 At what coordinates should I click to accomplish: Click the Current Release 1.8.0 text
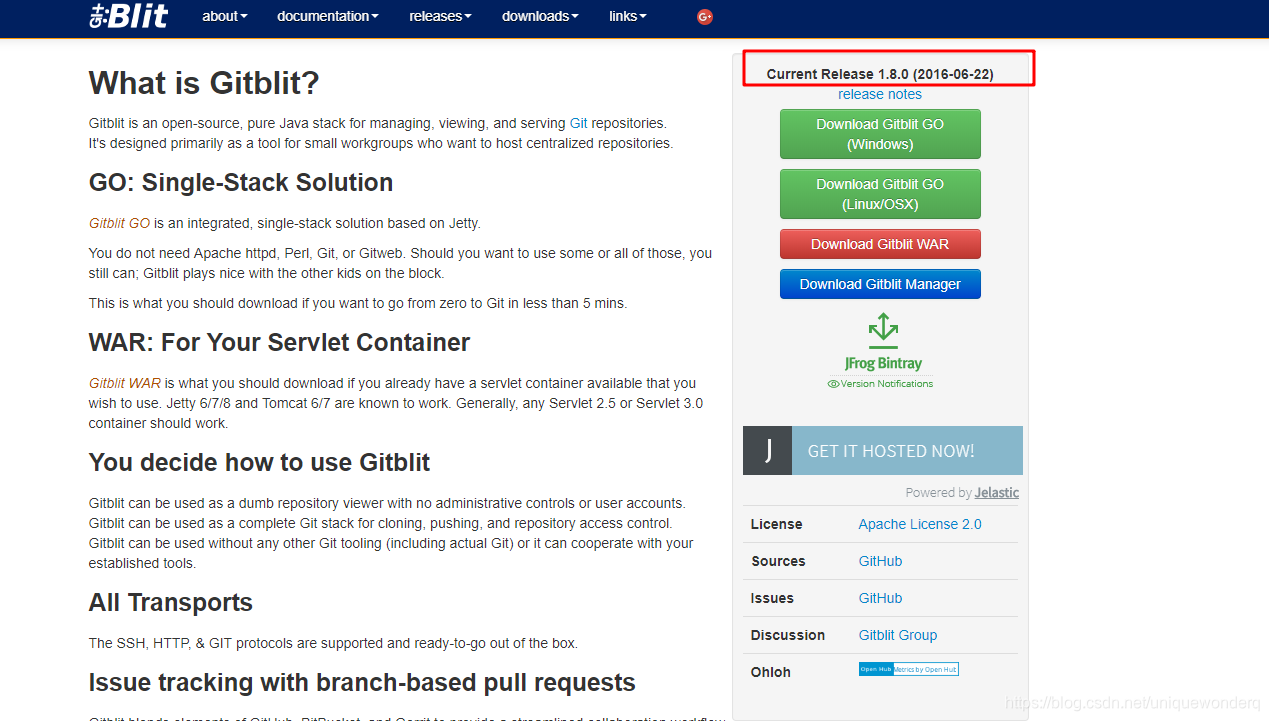click(x=880, y=74)
